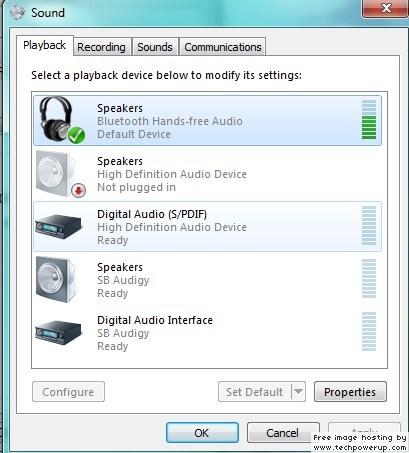Click the red not-plugged-in arrow badge
Image resolution: width=409 pixels, height=453 pixels.
(x=79, y=190)
